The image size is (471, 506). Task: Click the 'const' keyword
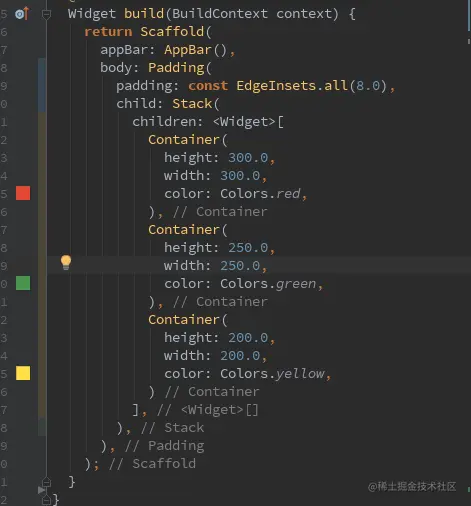coord(208,86)
